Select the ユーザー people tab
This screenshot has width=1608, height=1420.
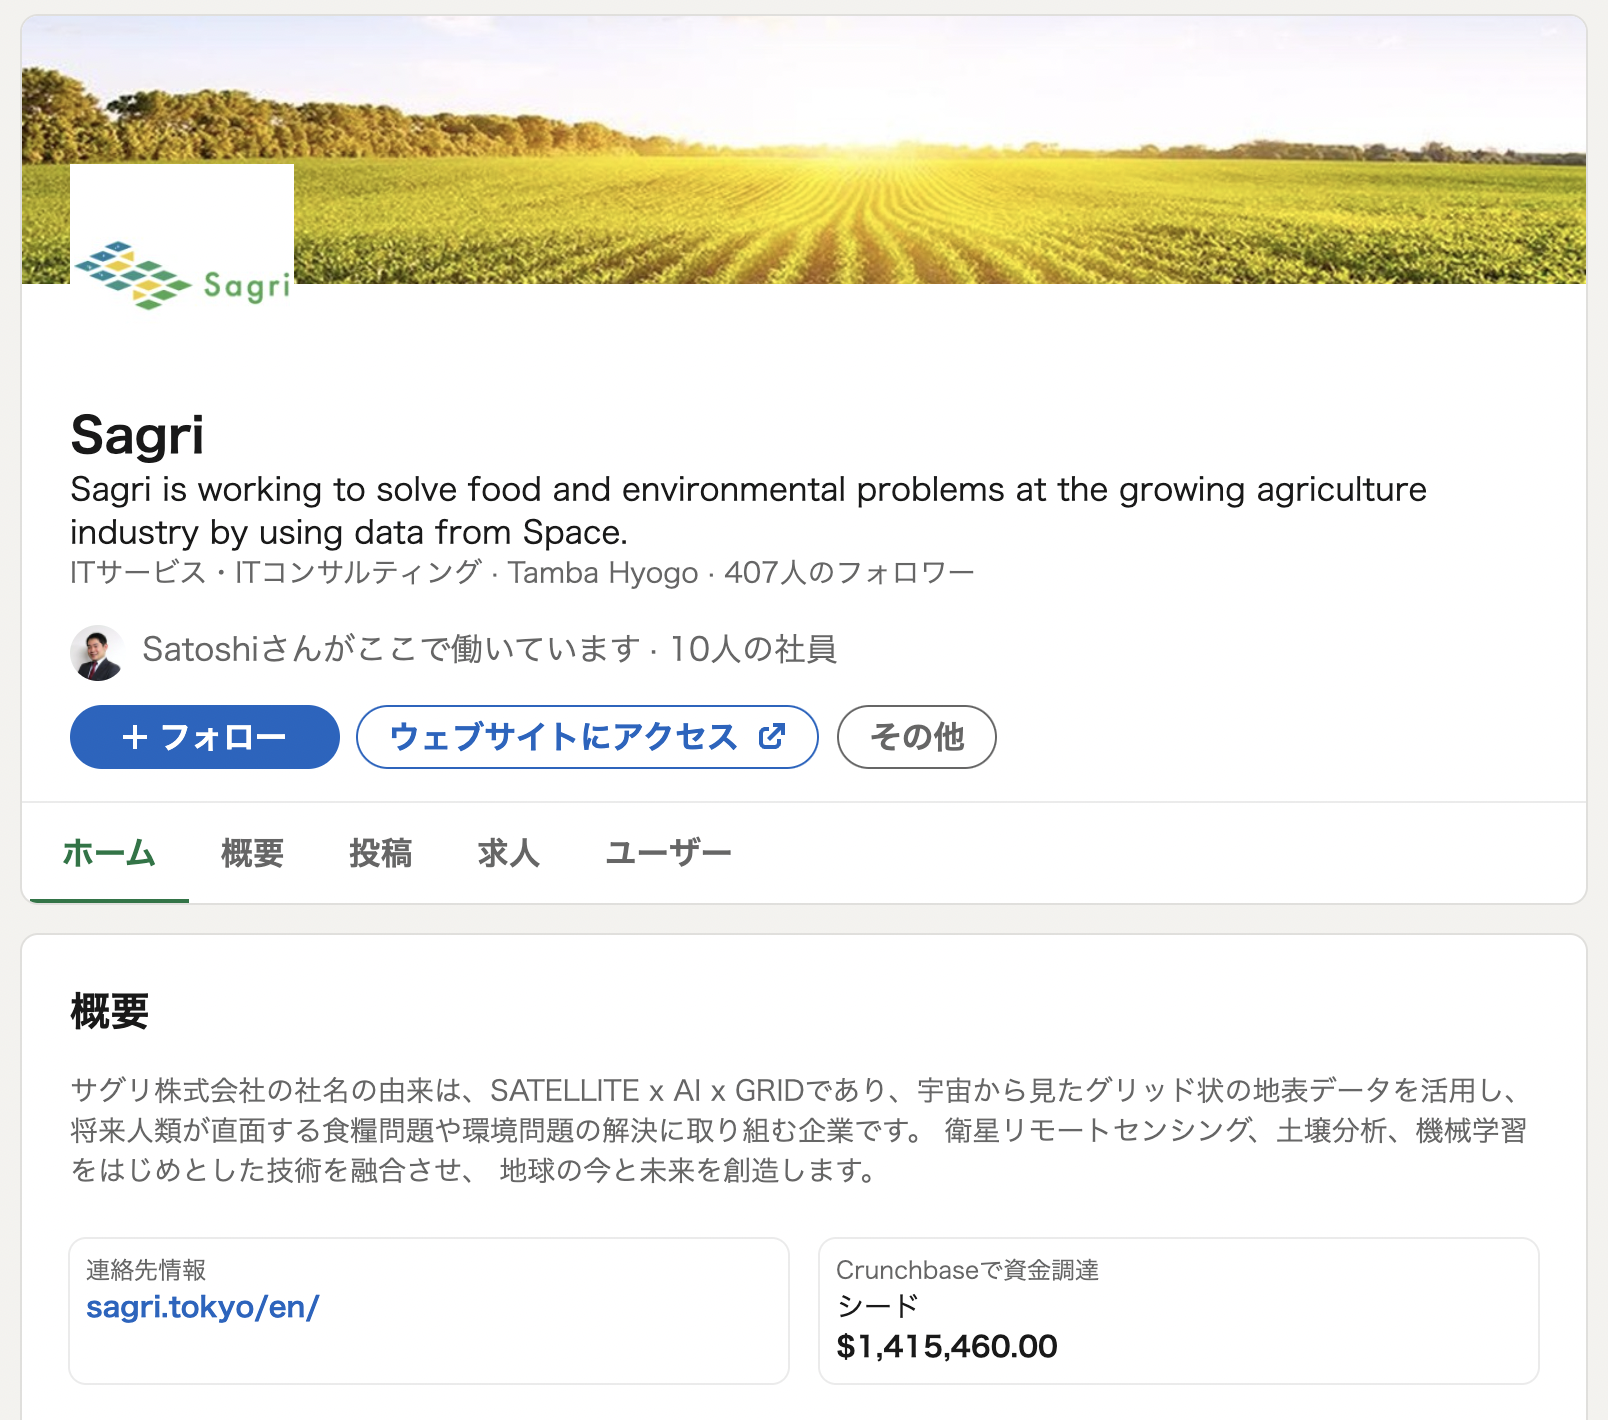668,853
